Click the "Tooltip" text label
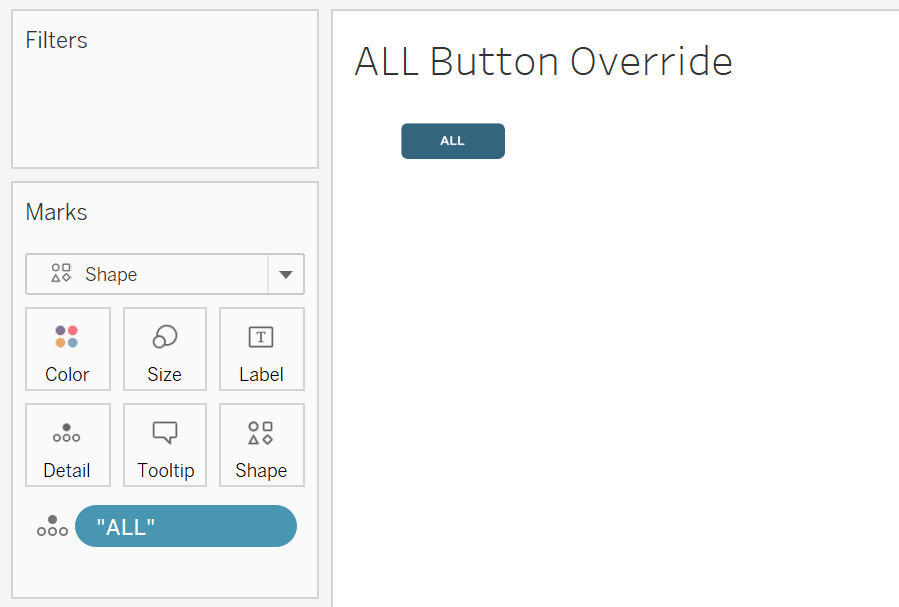 click(x=166, y=470)
